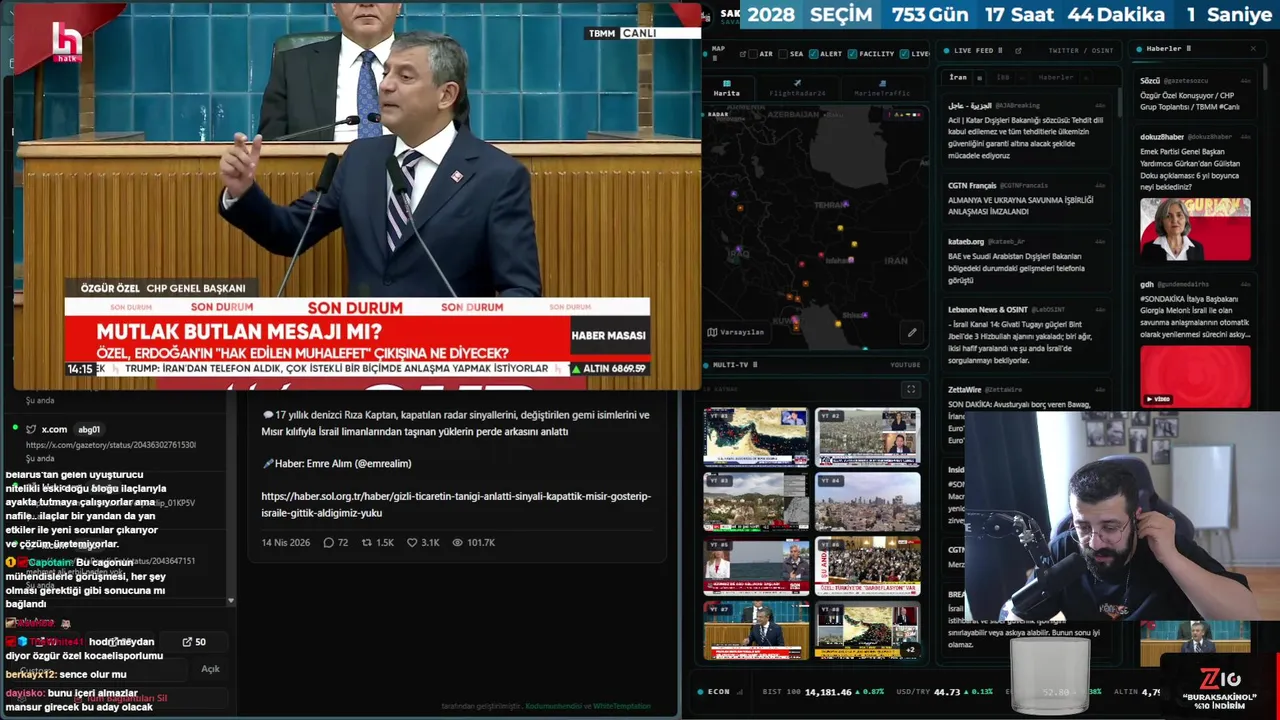Open the İran tab menu icon
1280x720 pixels.
click(x=979, y=77)
